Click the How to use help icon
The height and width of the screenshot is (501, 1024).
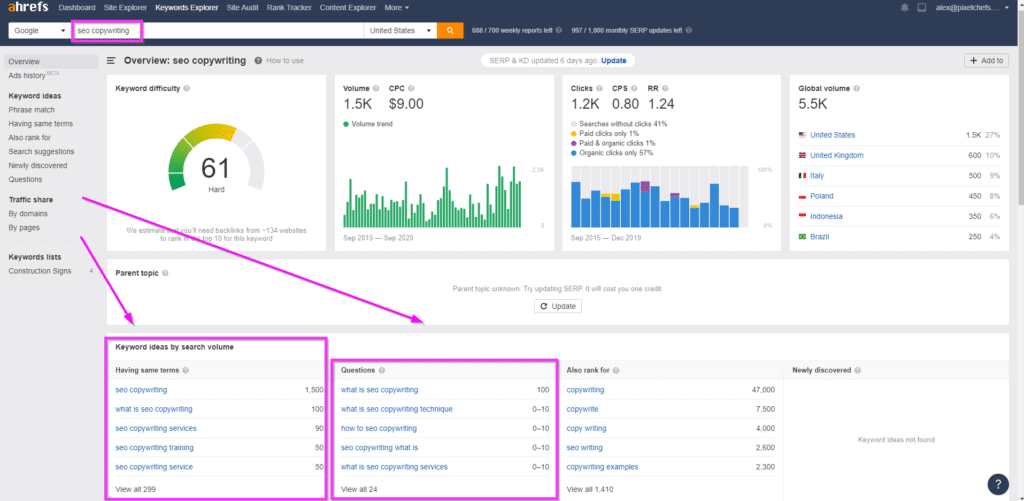point(258,61)
